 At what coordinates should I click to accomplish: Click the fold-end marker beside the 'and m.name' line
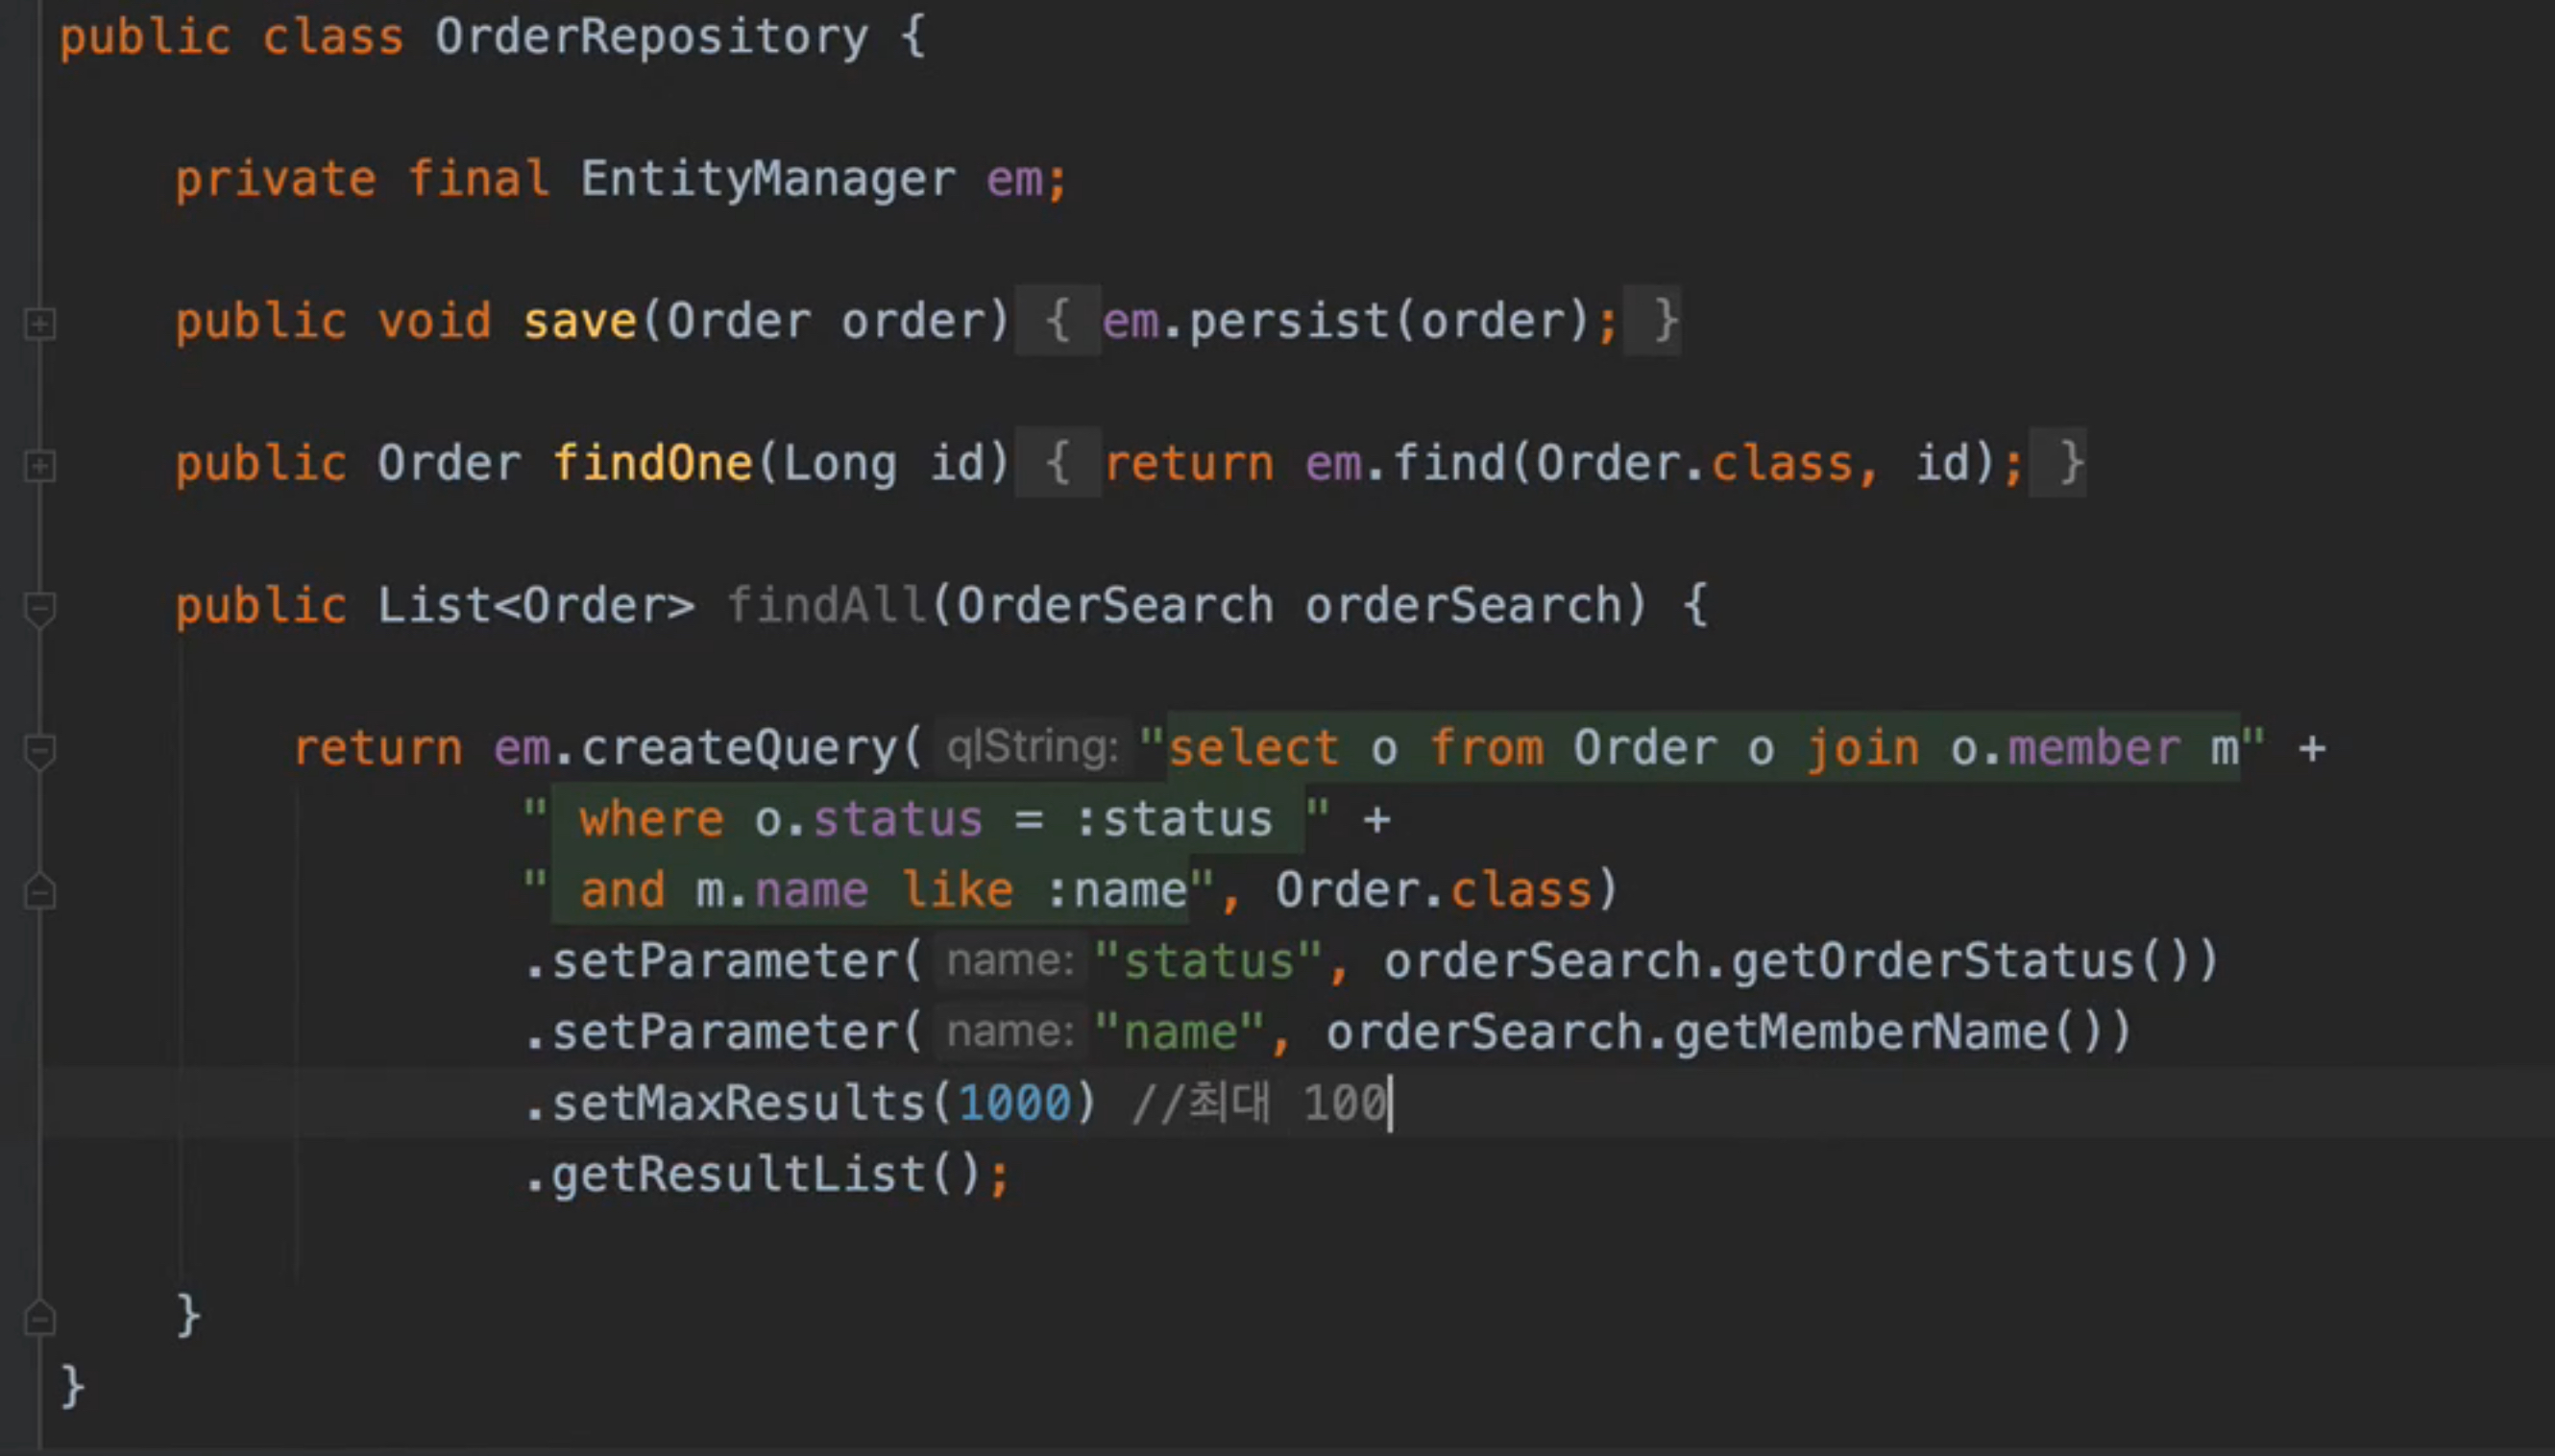tap(39, 891)
